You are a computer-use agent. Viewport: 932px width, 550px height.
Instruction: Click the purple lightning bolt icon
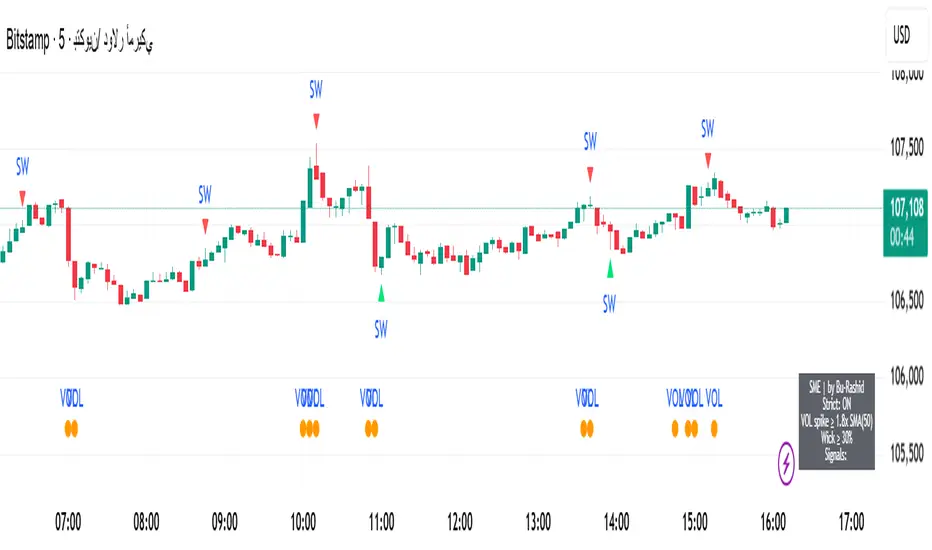pyautogui.click(x=788, y=463)
